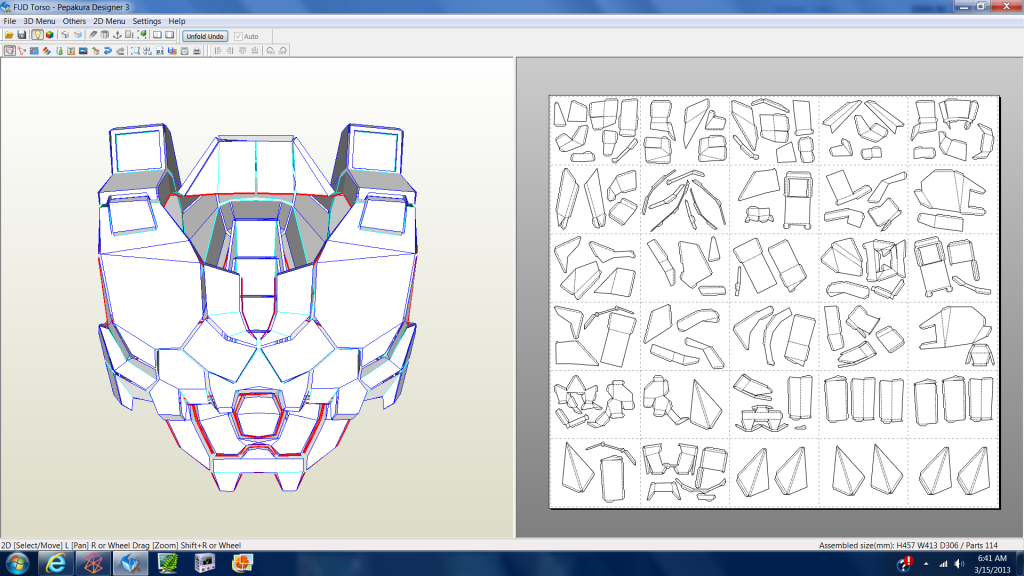
Task: Open the Settings menu
Action: pyautogui.click(x=146, y=21)
